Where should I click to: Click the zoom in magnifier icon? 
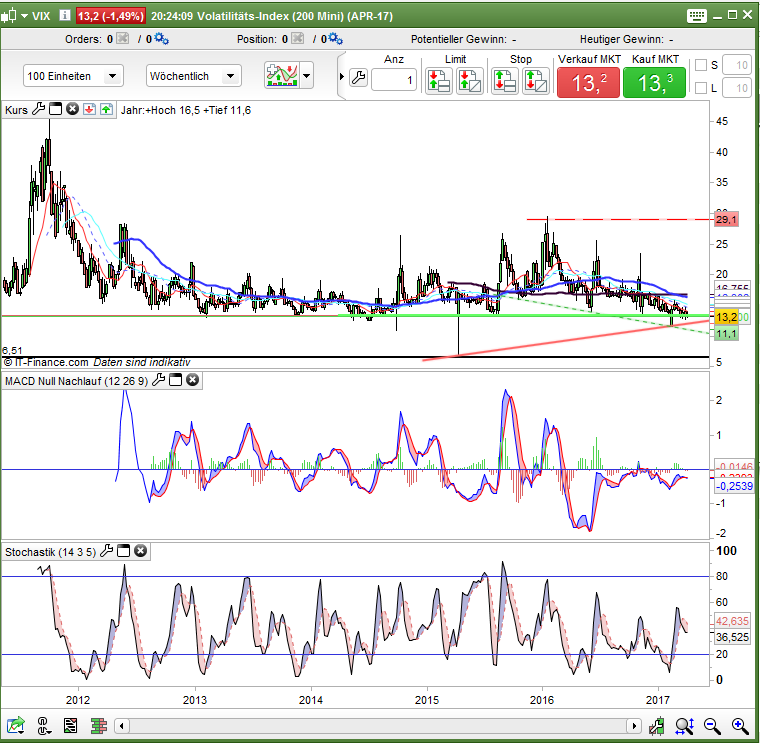pyautogui.click(x=739, y=726)
